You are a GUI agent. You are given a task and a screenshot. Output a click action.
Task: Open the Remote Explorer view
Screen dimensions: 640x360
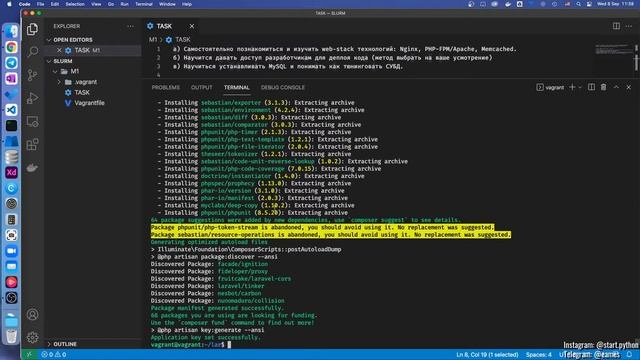click(32, 121)
